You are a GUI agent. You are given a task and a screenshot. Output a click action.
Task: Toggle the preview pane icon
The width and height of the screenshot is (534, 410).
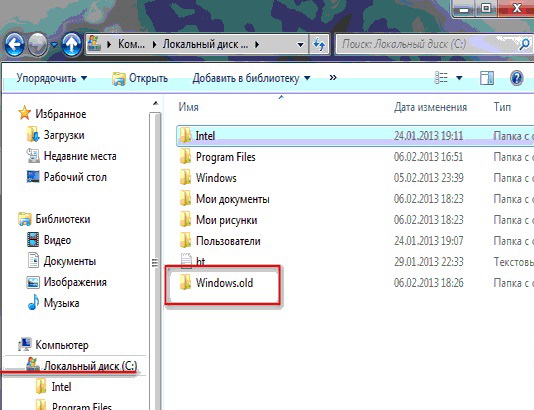coord(487,78)
